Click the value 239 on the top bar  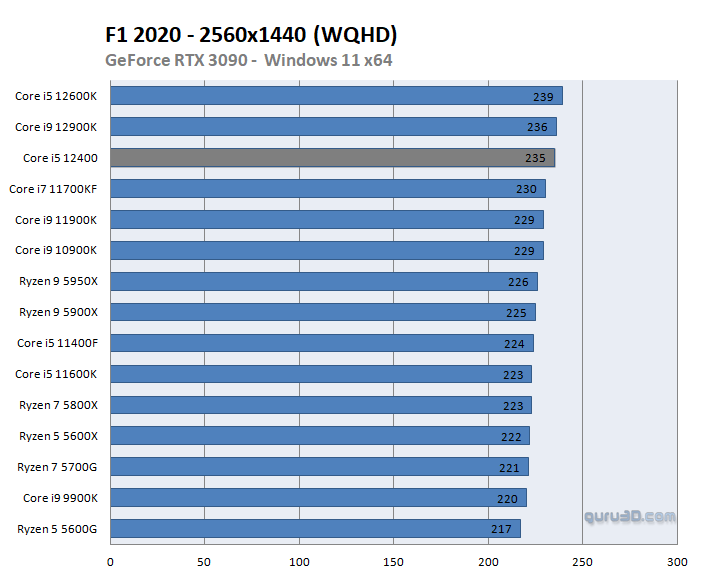tap(543, 97)
